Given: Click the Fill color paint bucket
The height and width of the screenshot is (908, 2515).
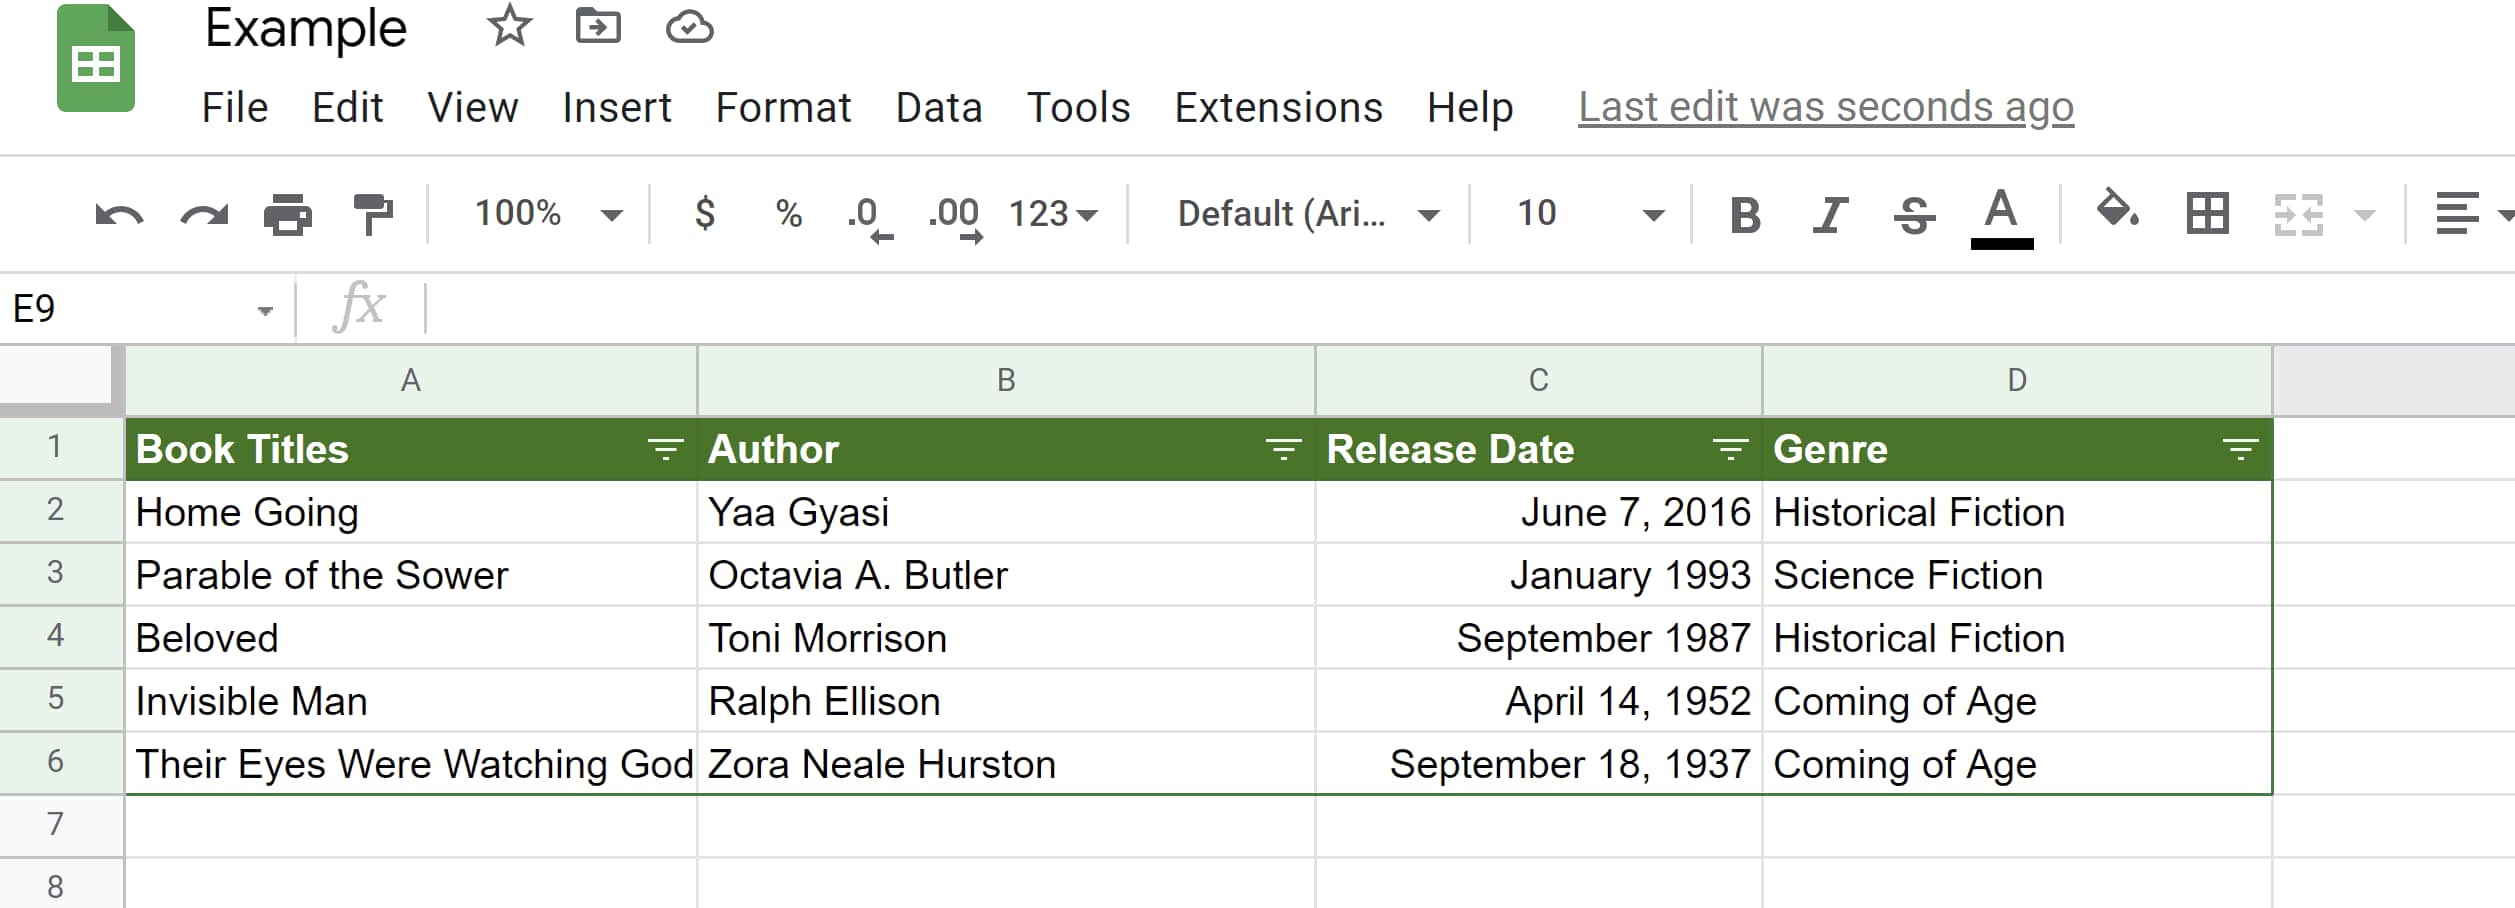Looking at the screenshot, I should point(2116,212).
